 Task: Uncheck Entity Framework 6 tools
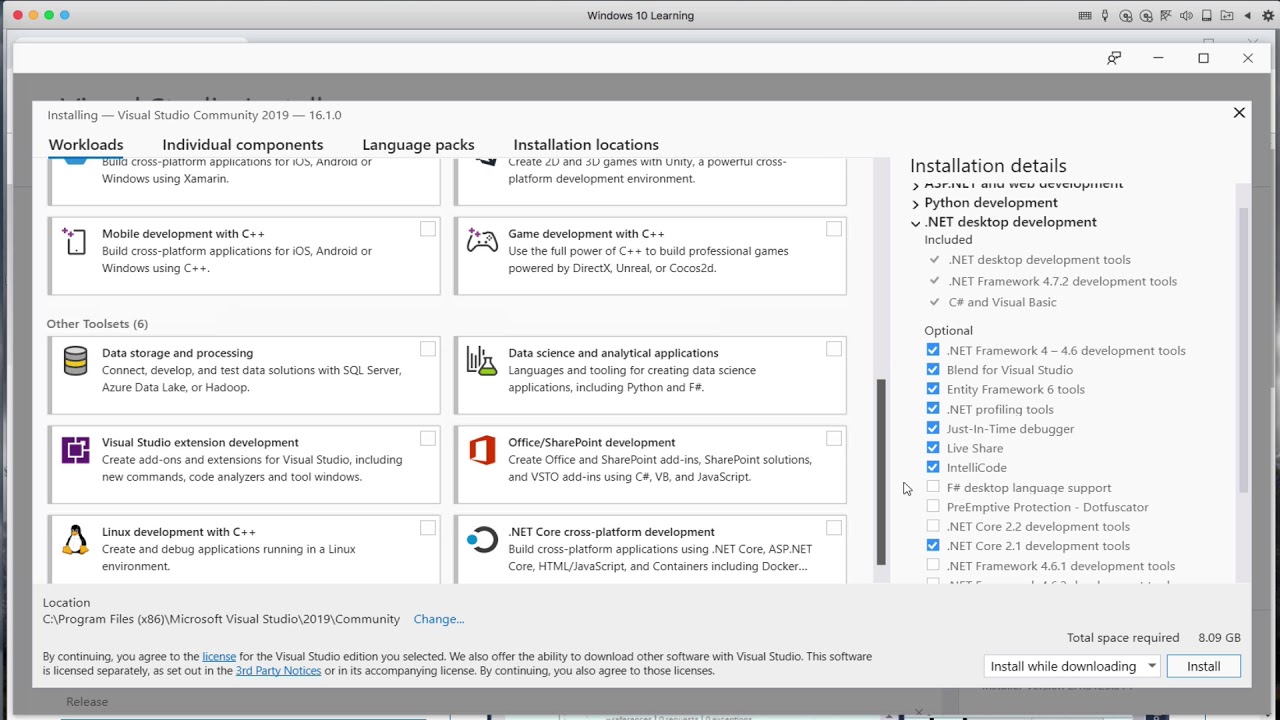(933, 389)
